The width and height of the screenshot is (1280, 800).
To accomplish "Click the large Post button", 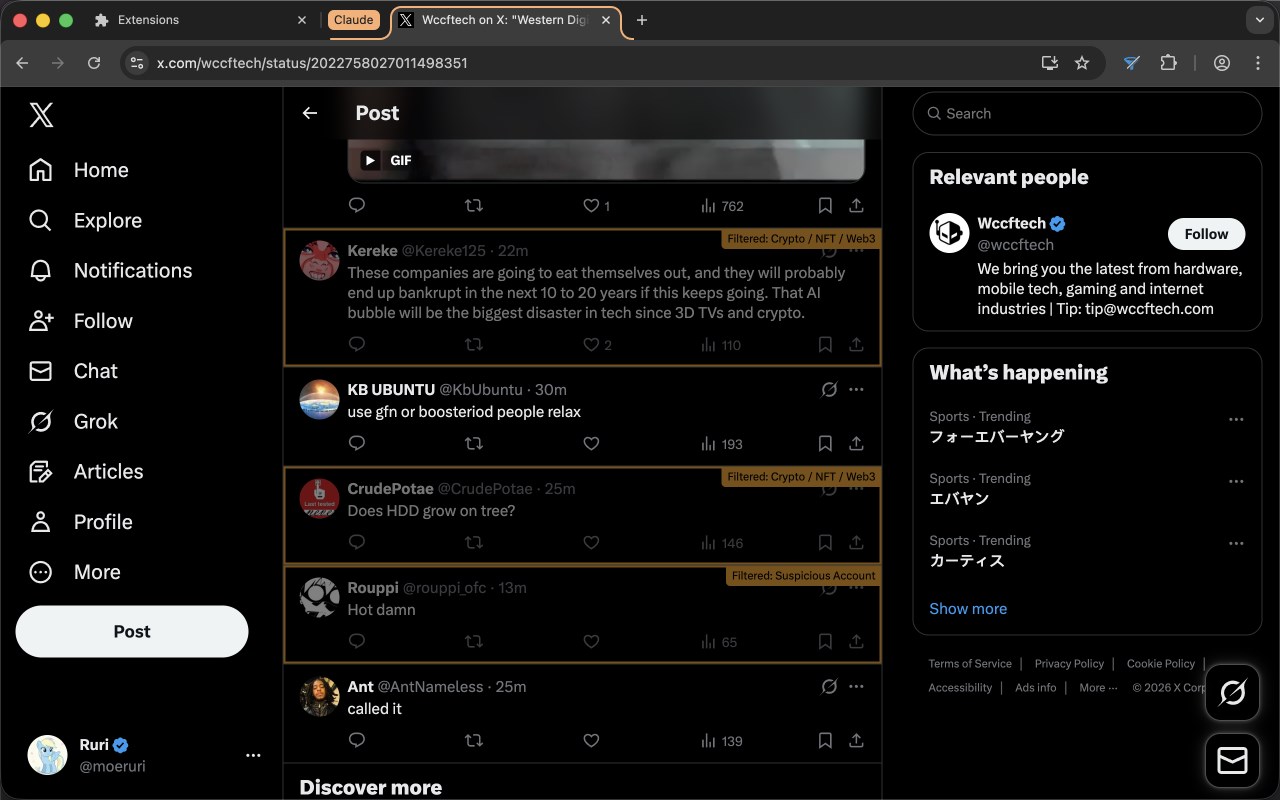I will (132, 631).
